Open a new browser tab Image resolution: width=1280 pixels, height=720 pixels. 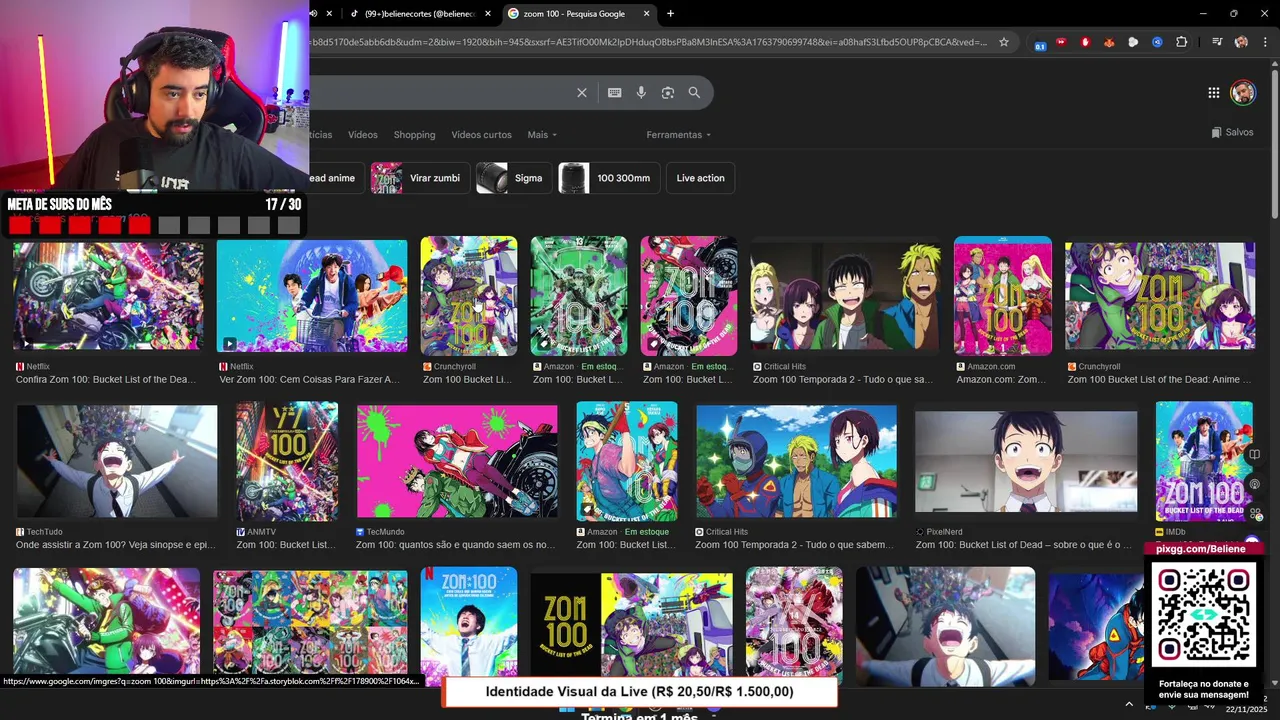coord(670,13)
